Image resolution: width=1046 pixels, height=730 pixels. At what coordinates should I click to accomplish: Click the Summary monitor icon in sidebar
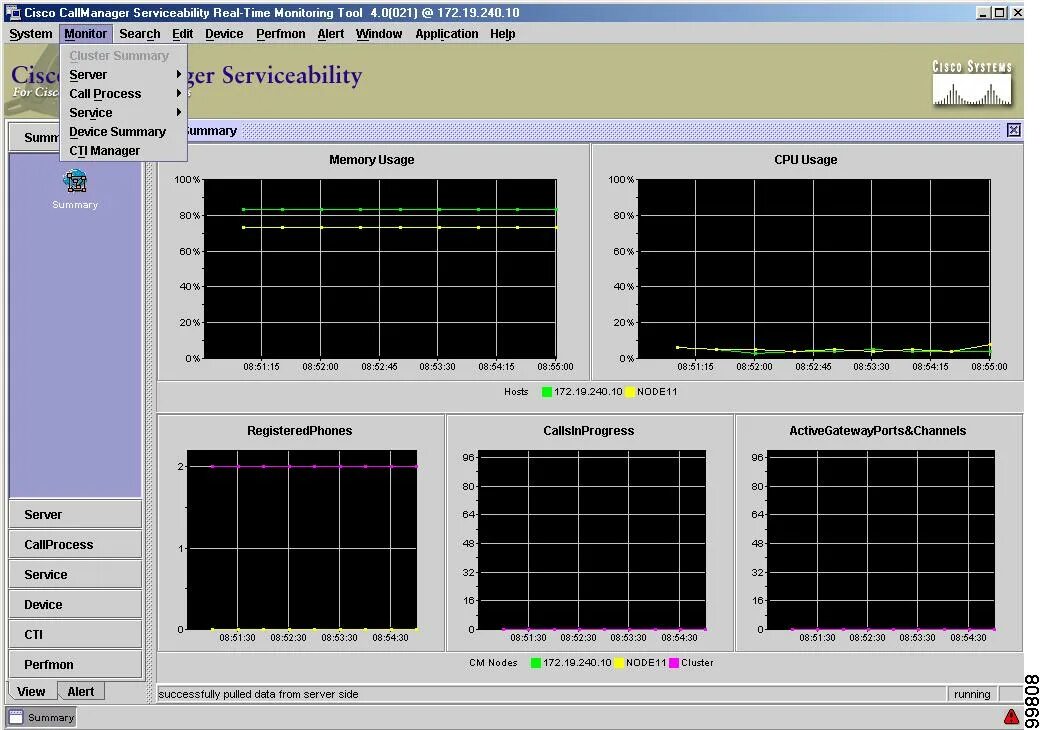coord(75,181)
